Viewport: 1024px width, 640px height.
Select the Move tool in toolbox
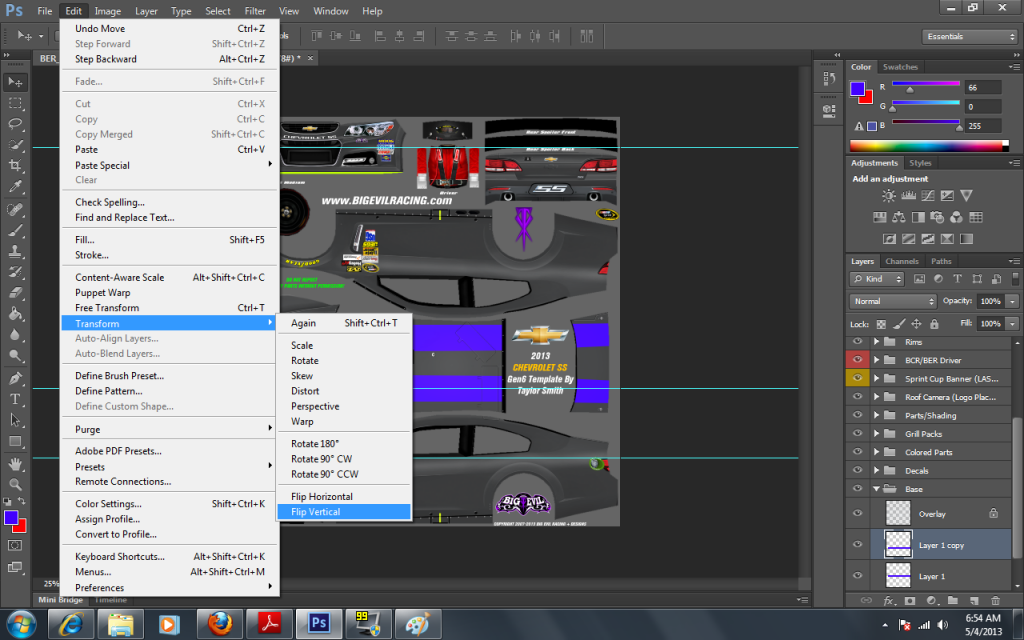coord(15,82)
